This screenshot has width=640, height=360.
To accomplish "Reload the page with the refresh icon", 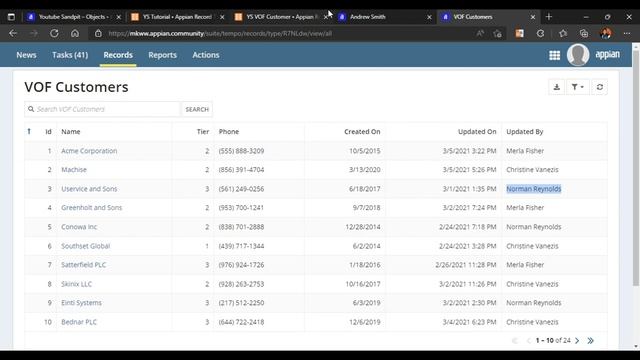I will (54, 33).
